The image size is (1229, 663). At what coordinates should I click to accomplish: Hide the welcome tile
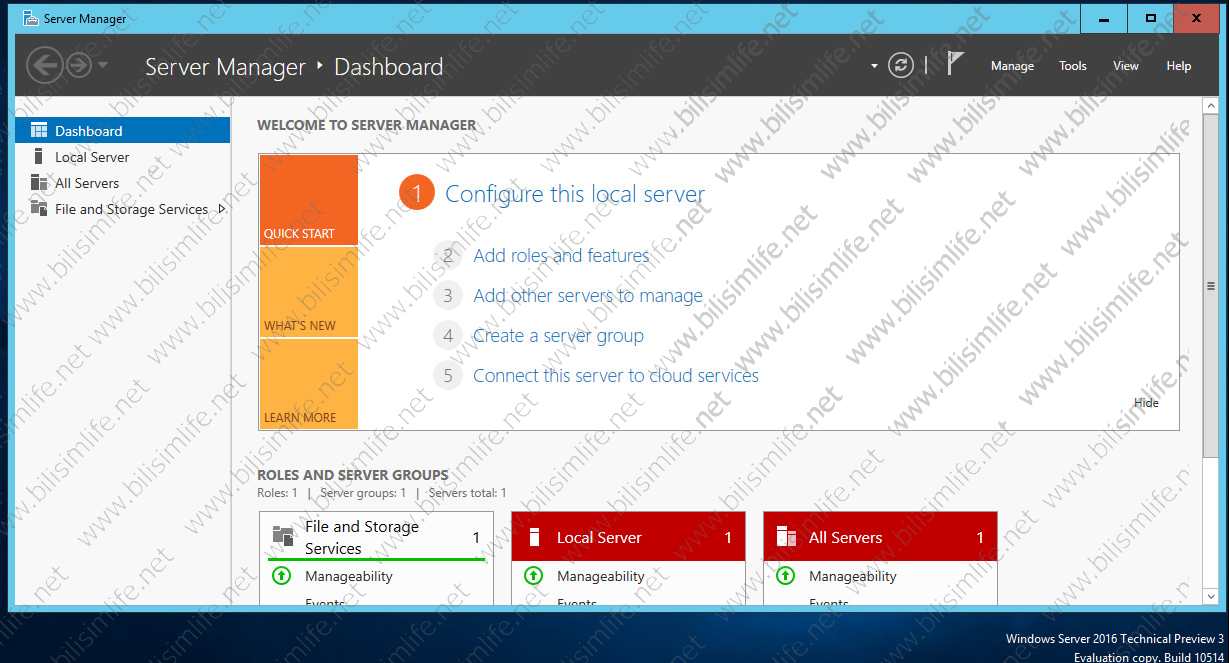tap(1146, 402)
